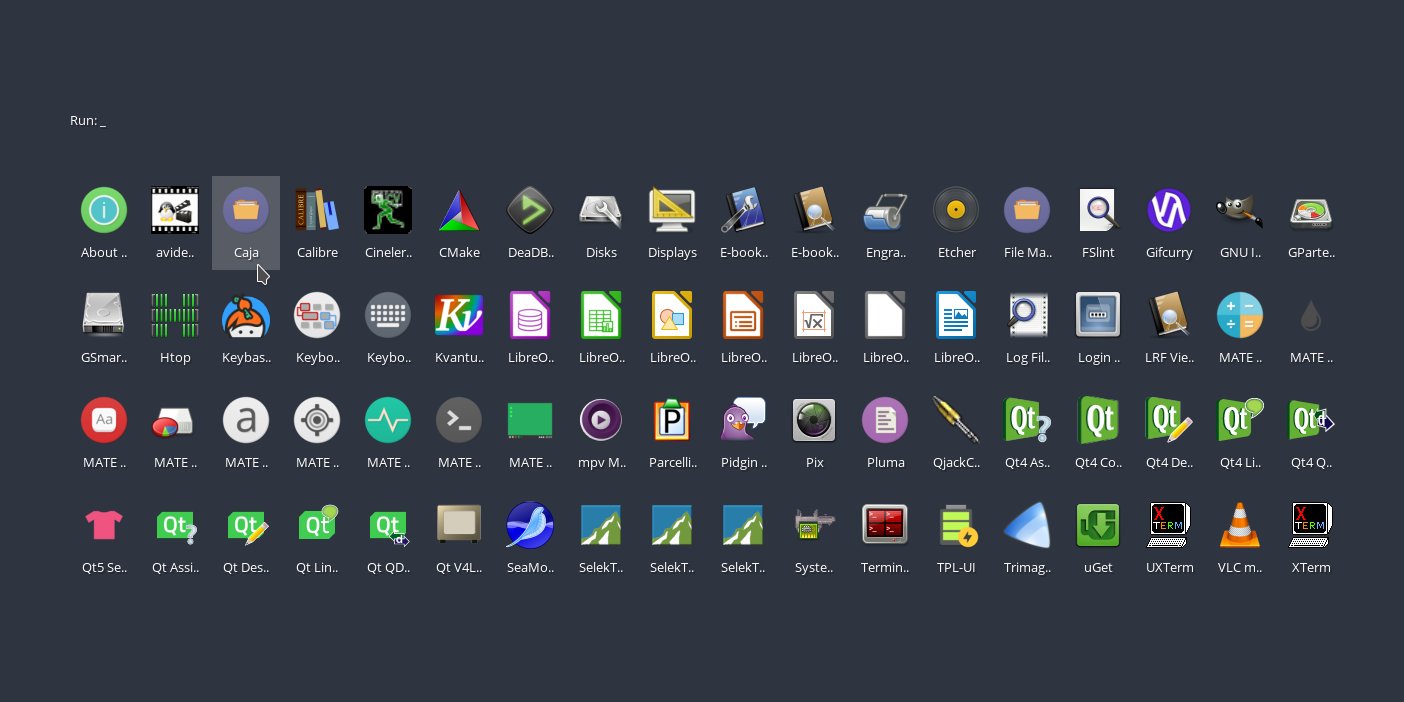Screen dimensions: 1404x702
Task: Start the DeaDBeeF music player
Action: [x=530, y=223]
